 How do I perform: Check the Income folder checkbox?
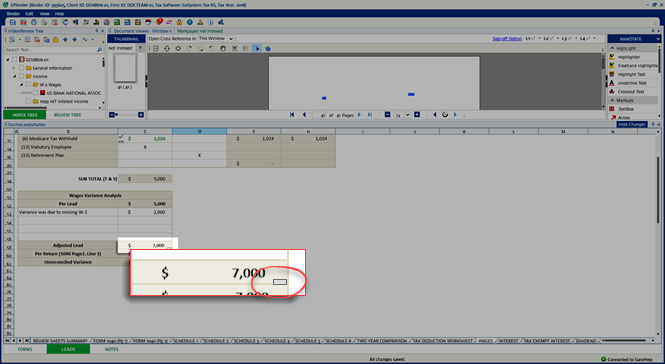pos(22,76)
